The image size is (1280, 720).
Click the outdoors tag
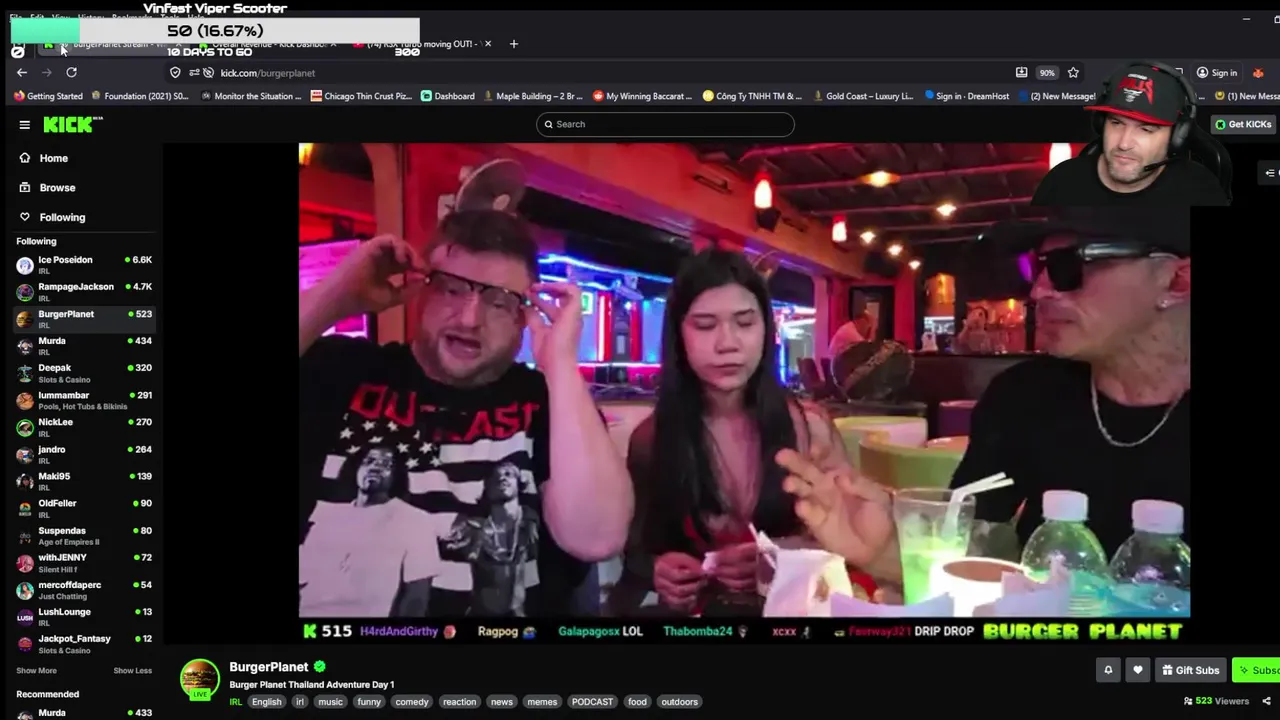(x=679, y=702)
